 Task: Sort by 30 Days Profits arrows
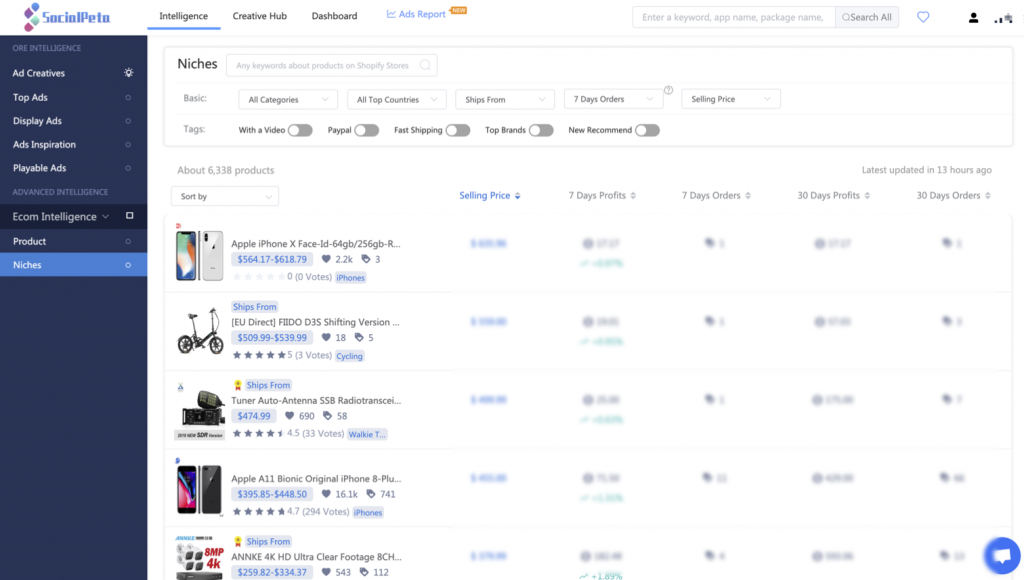pyautogui.click(x=867, y=196)
